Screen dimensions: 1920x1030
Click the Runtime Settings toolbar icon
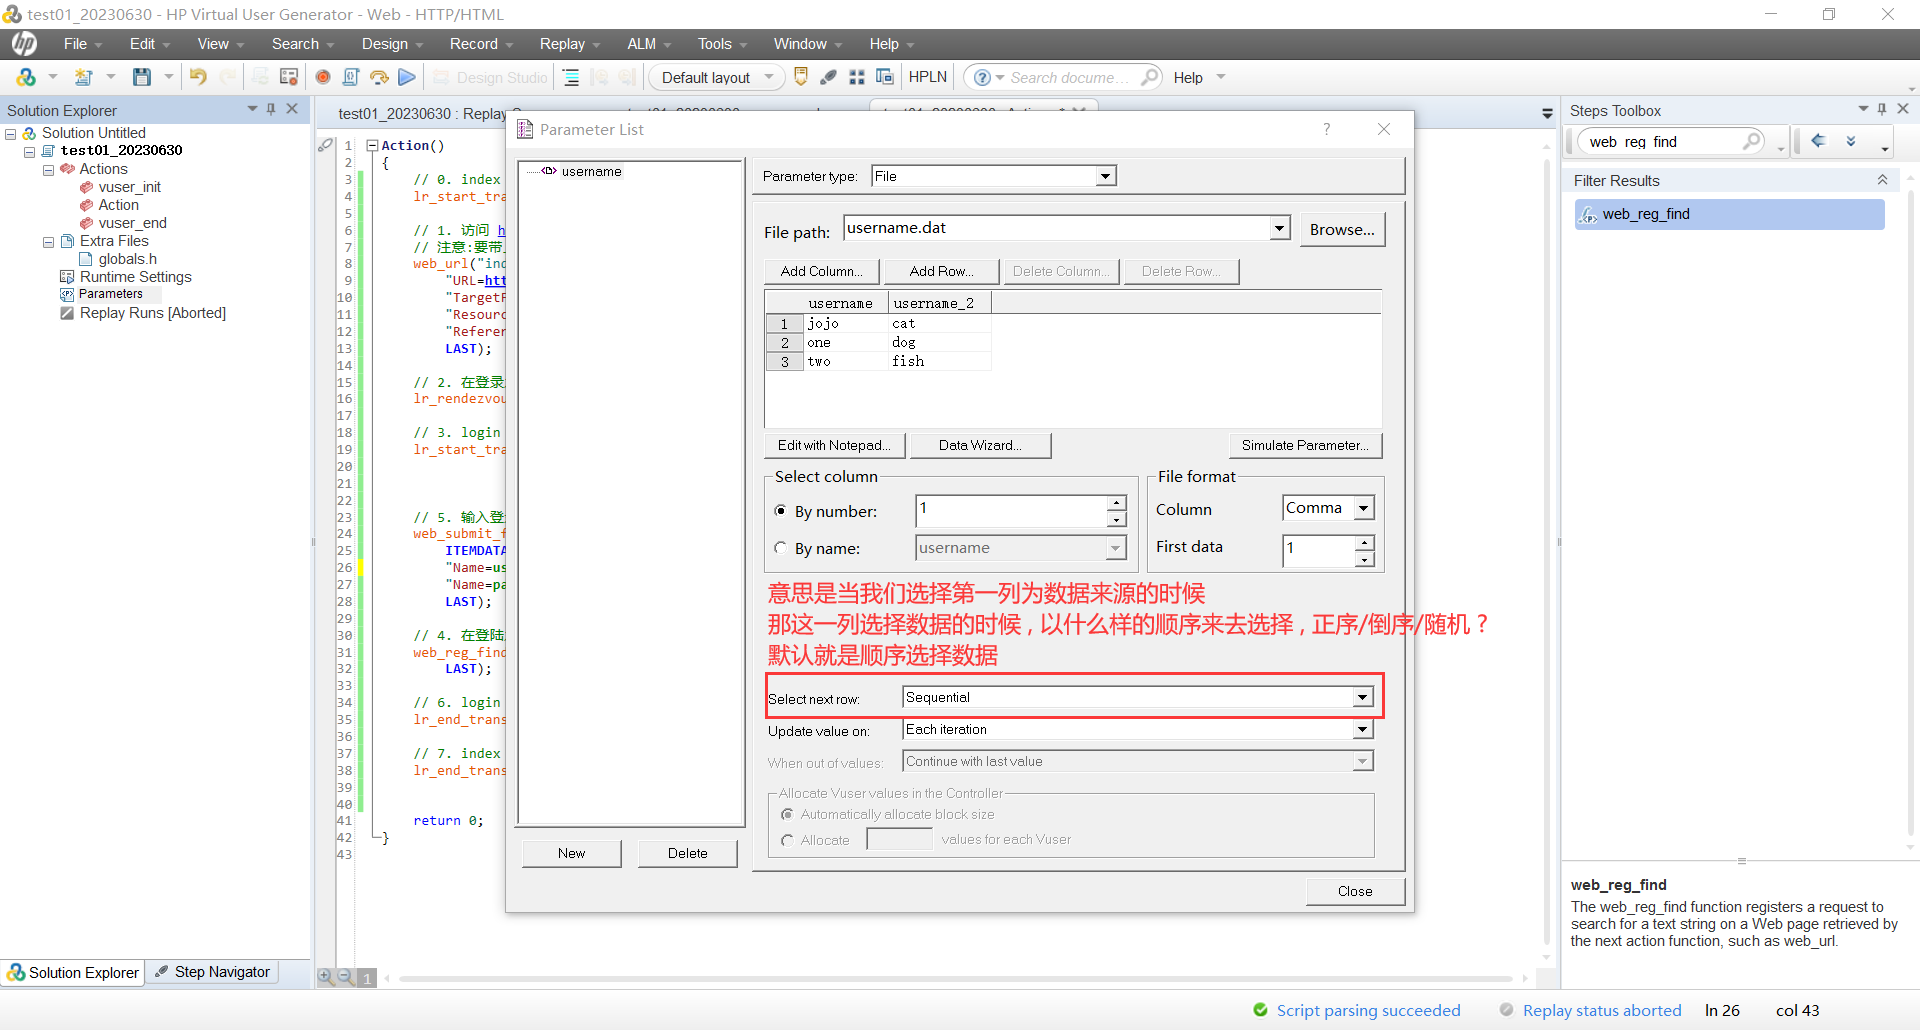(x=289, y=77)
